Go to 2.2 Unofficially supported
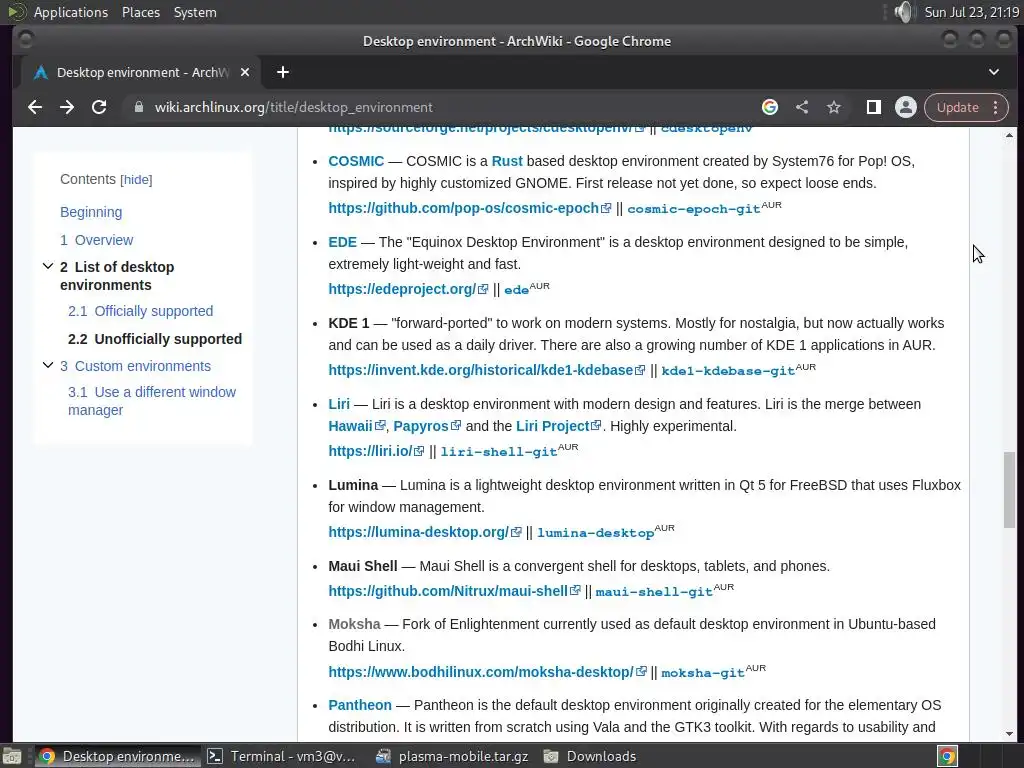Image resolution: width=1024 pixels, height=768 pixels. coord(155,339)
